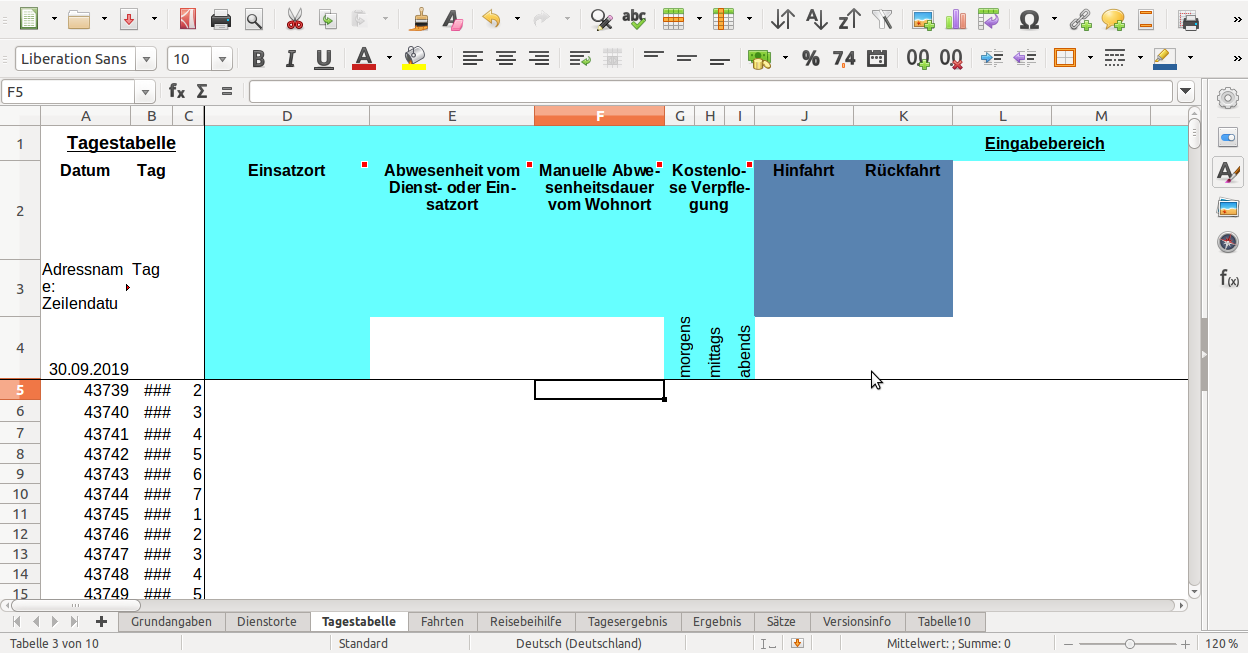Insert hyperlink chain icon
The image size is (1248, 653).
coord(1080,19)
